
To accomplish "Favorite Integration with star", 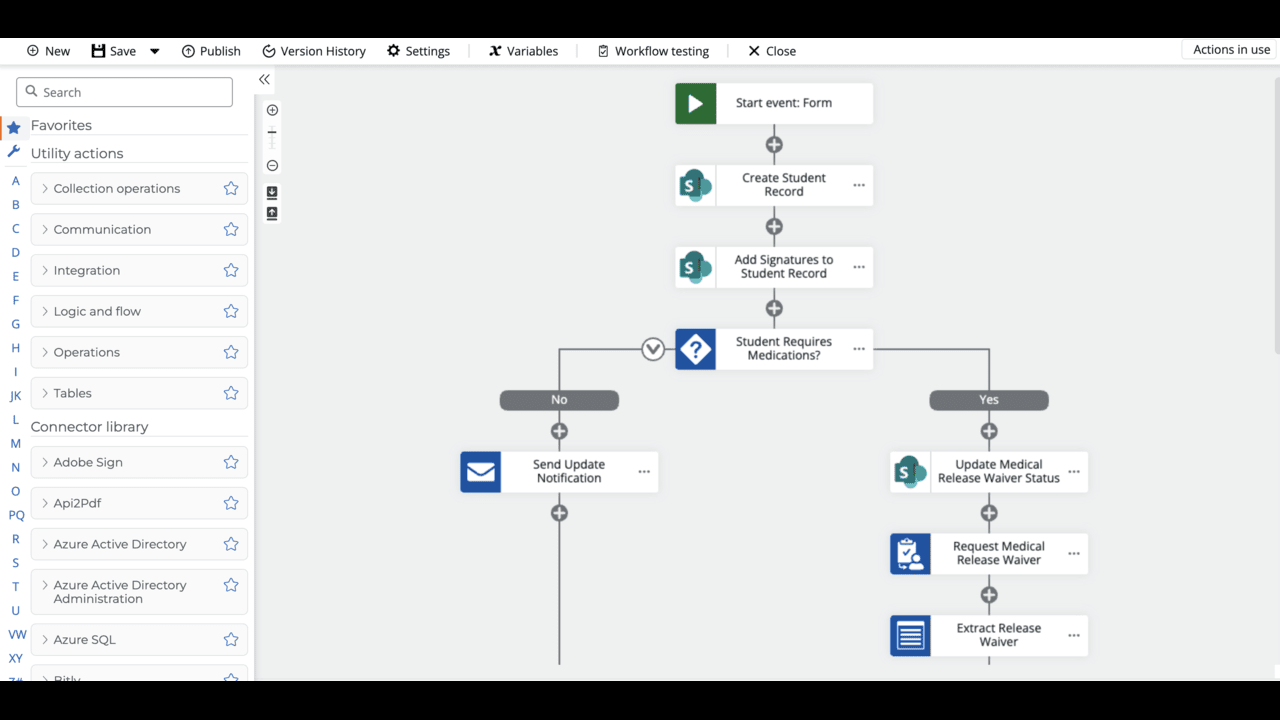I will pyautogui.click(x=231, y=270).
